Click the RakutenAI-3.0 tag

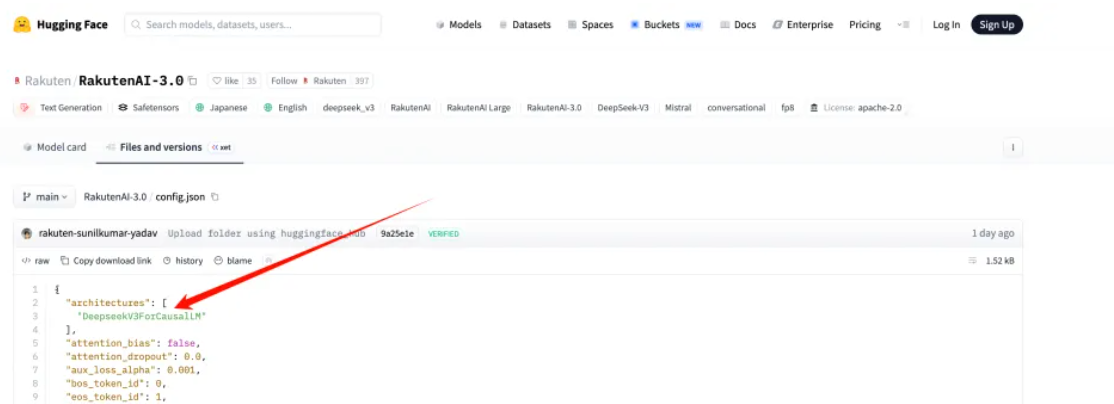pyautogui.click(x=554, y=108)
